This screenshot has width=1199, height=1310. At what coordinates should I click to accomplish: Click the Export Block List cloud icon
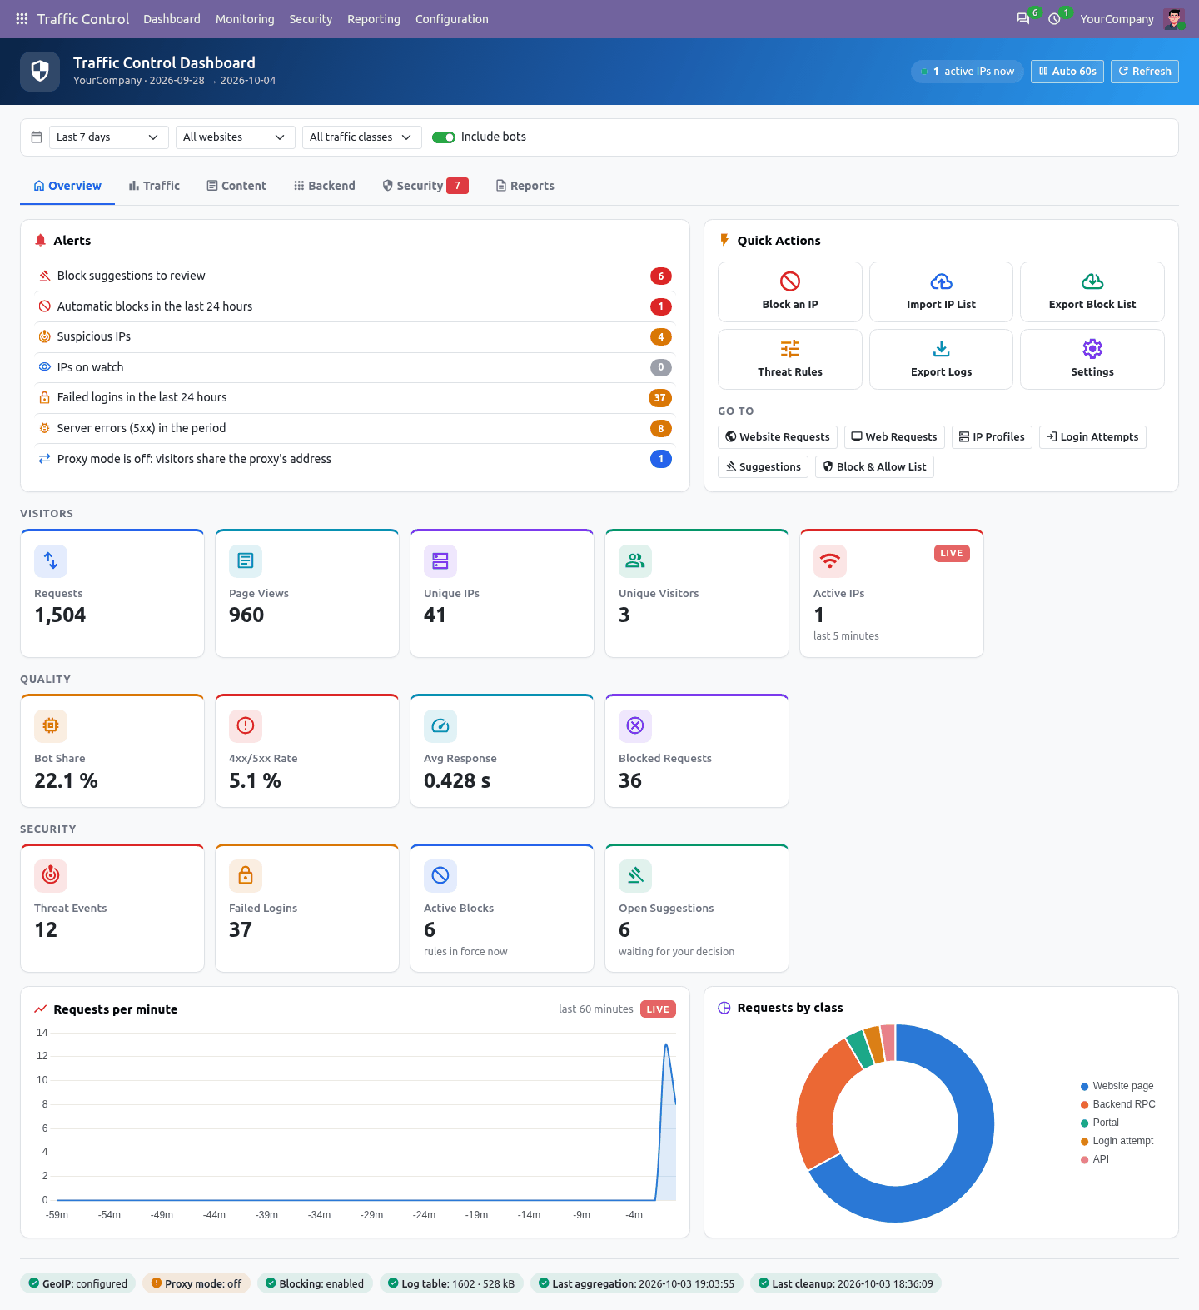coord(1092,281)
